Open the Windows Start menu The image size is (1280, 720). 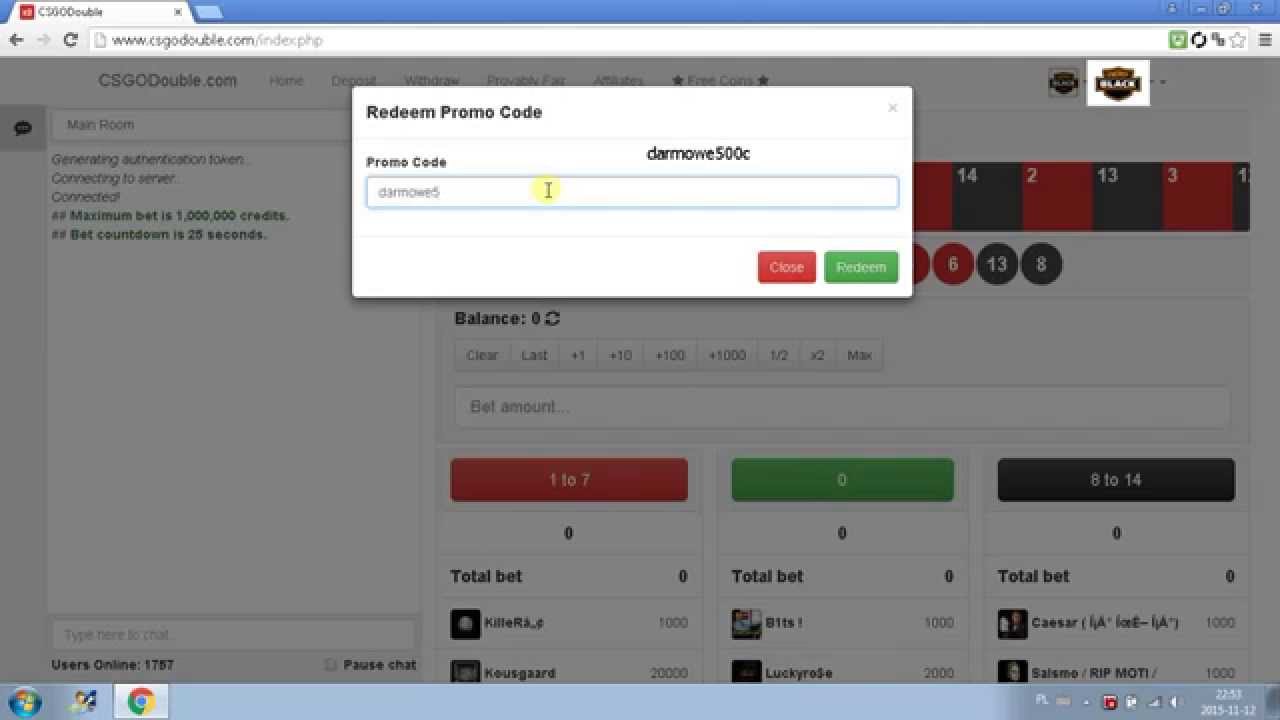23,701
